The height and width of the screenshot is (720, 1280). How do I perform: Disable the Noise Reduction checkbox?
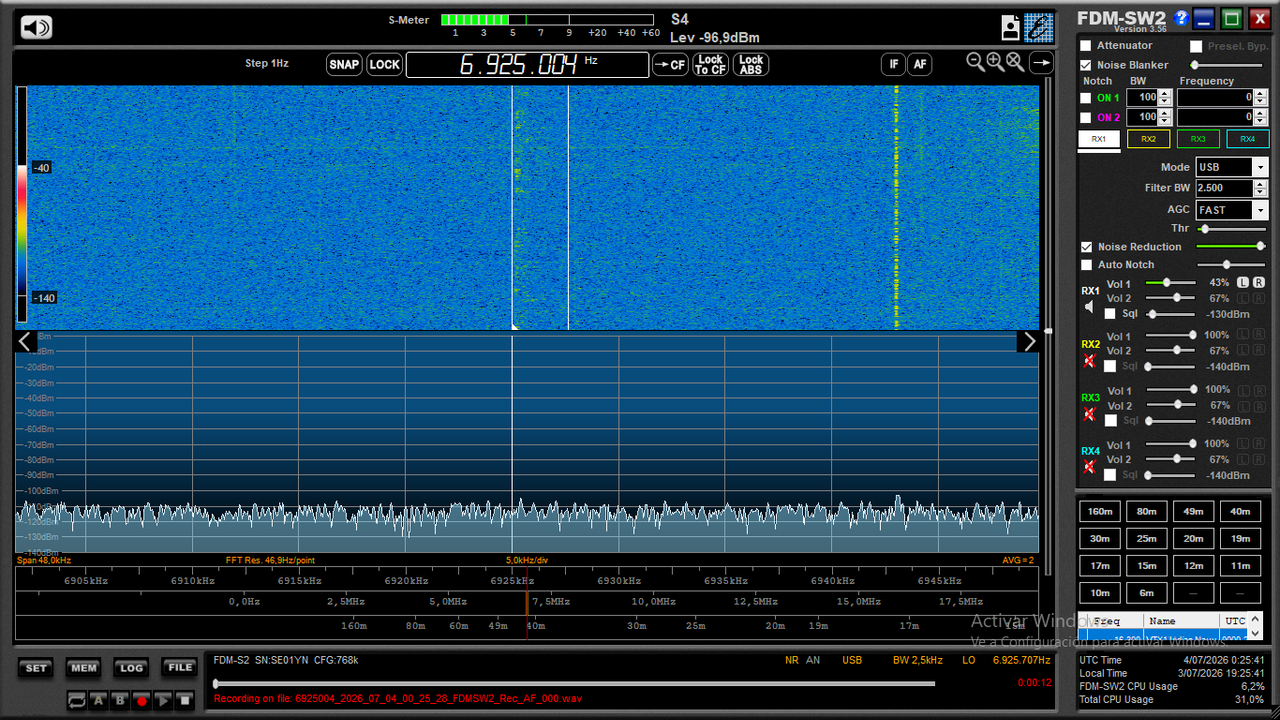pos(1086,247)
